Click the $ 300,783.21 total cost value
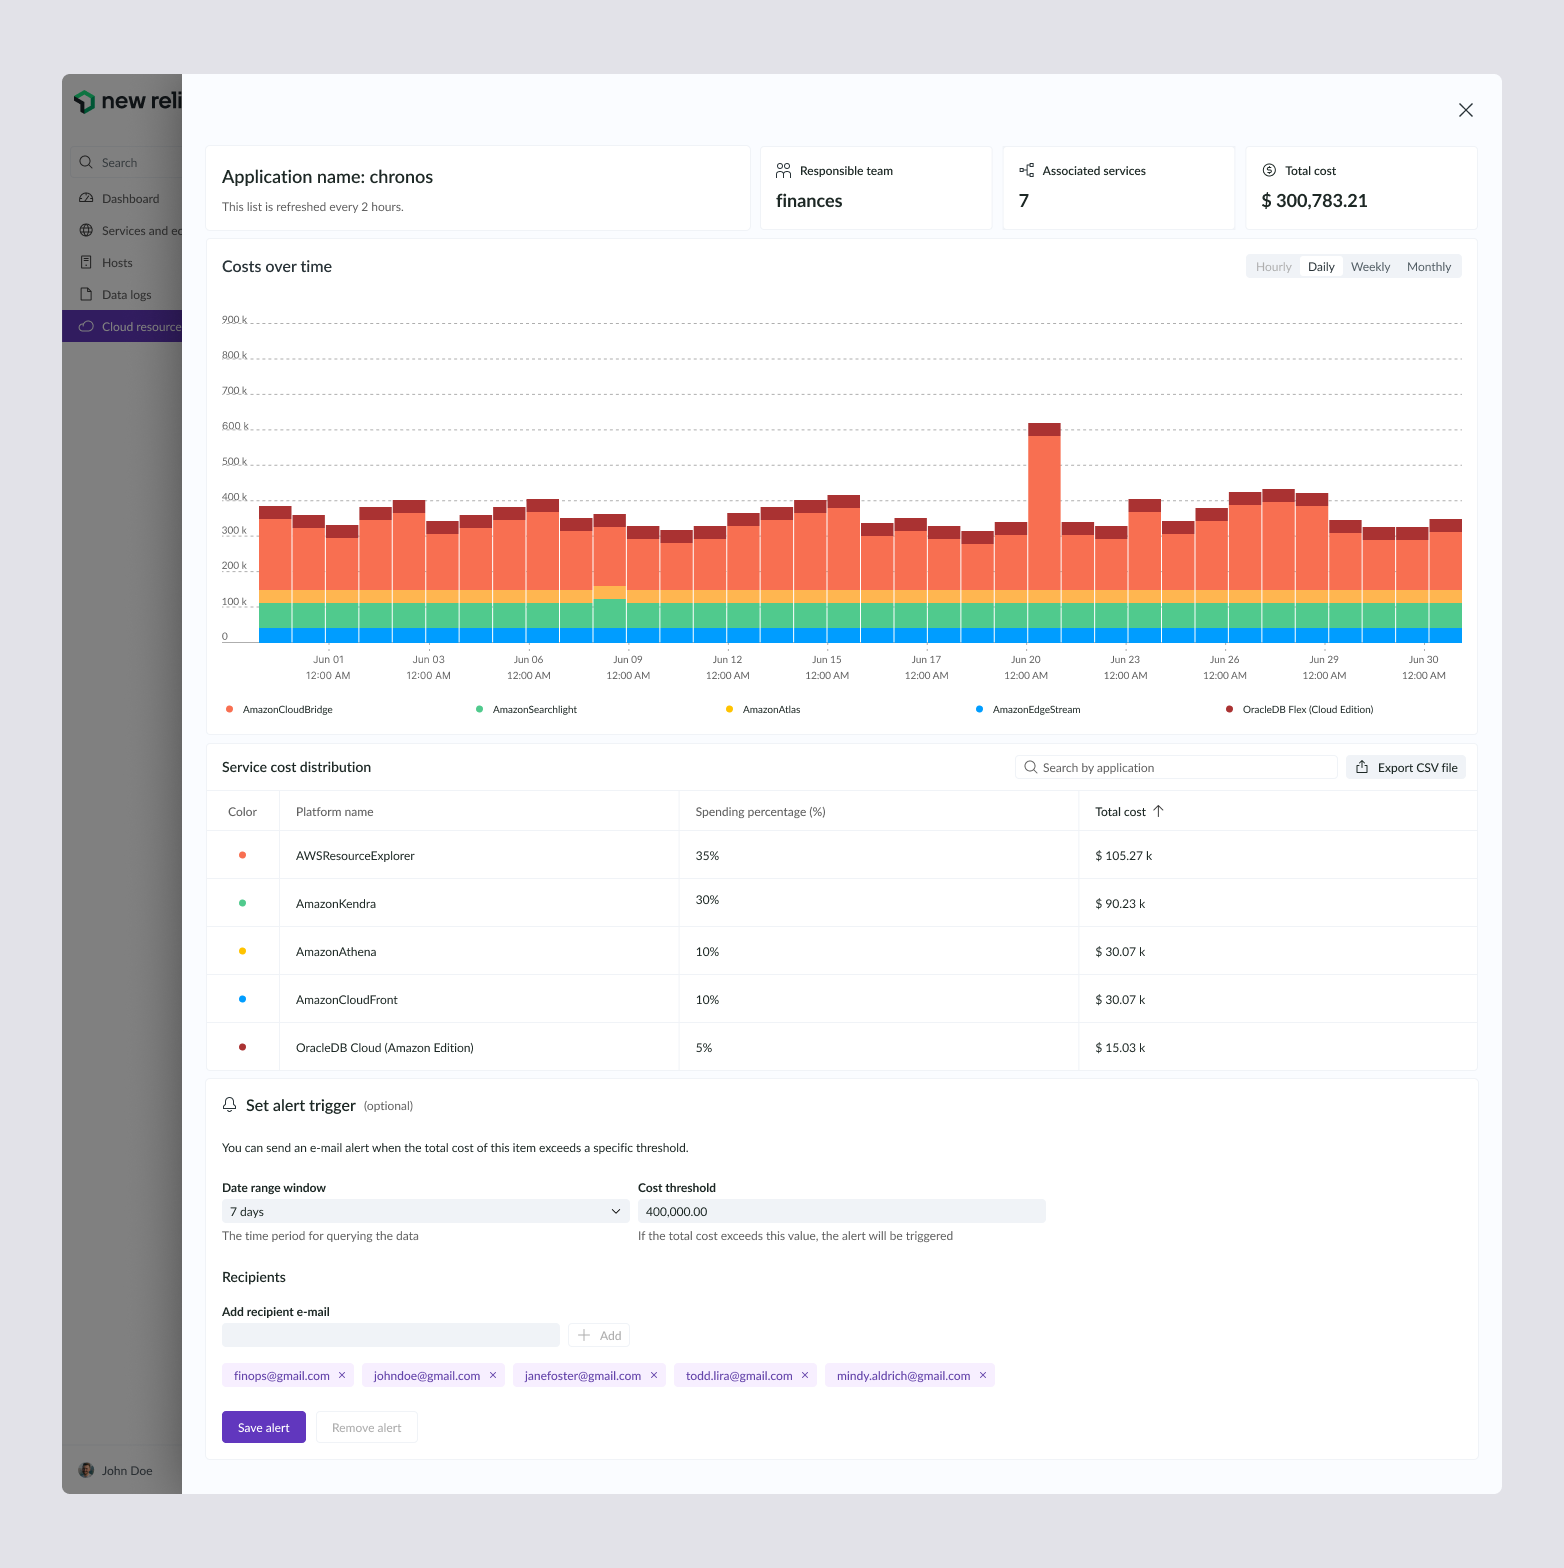1564x1568 pixels. point(1315,200)
